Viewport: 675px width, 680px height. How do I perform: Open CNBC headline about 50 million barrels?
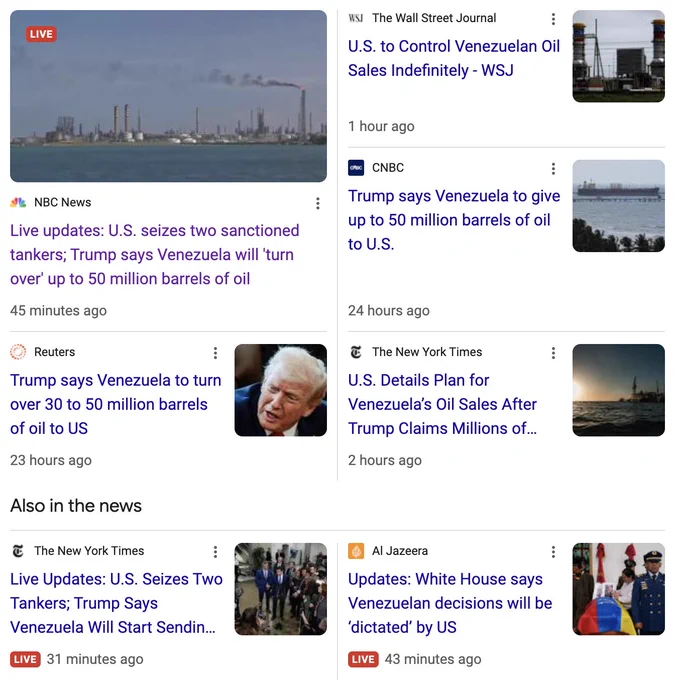click(x=454, y=220)
